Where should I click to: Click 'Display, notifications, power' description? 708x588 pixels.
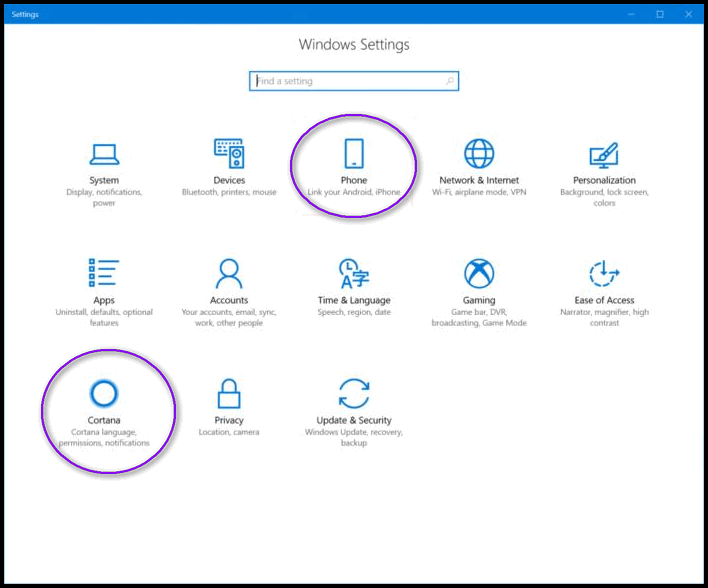104,197
